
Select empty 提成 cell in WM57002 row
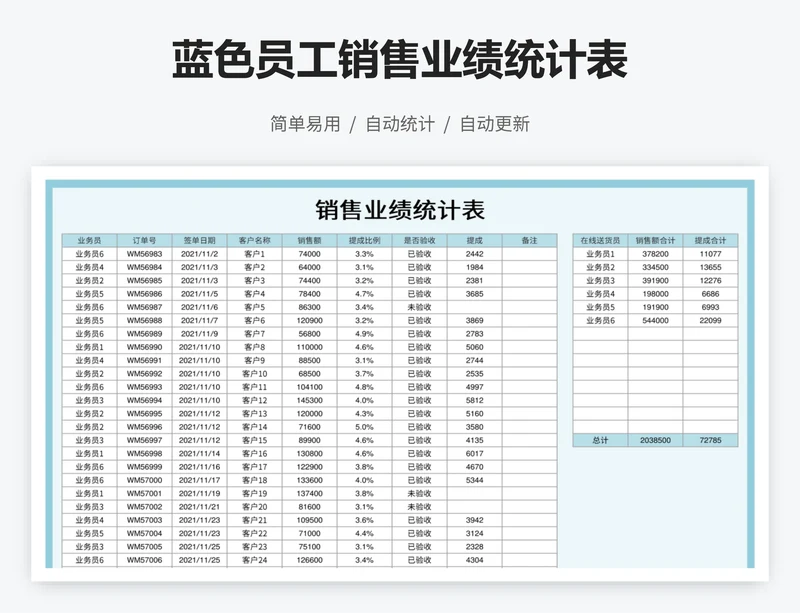[x=474, y=506]
